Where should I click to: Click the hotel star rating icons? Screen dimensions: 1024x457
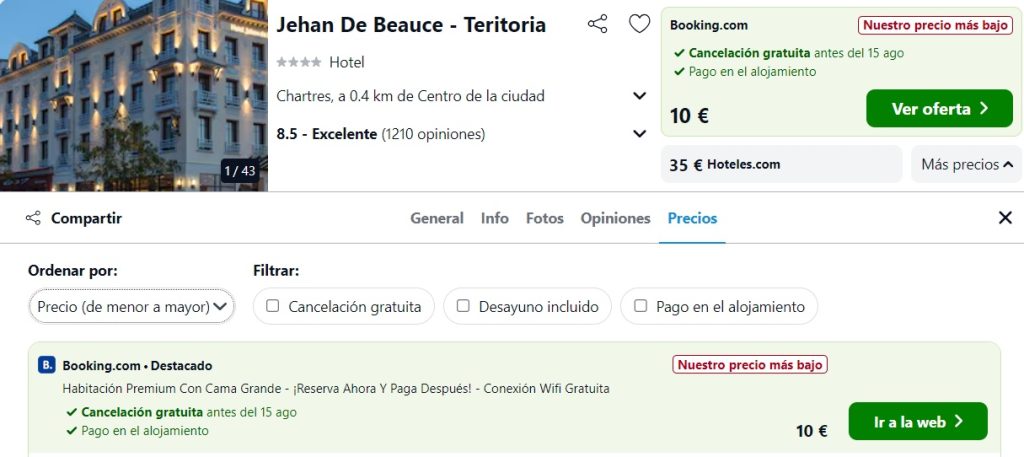tap(298, 63)
